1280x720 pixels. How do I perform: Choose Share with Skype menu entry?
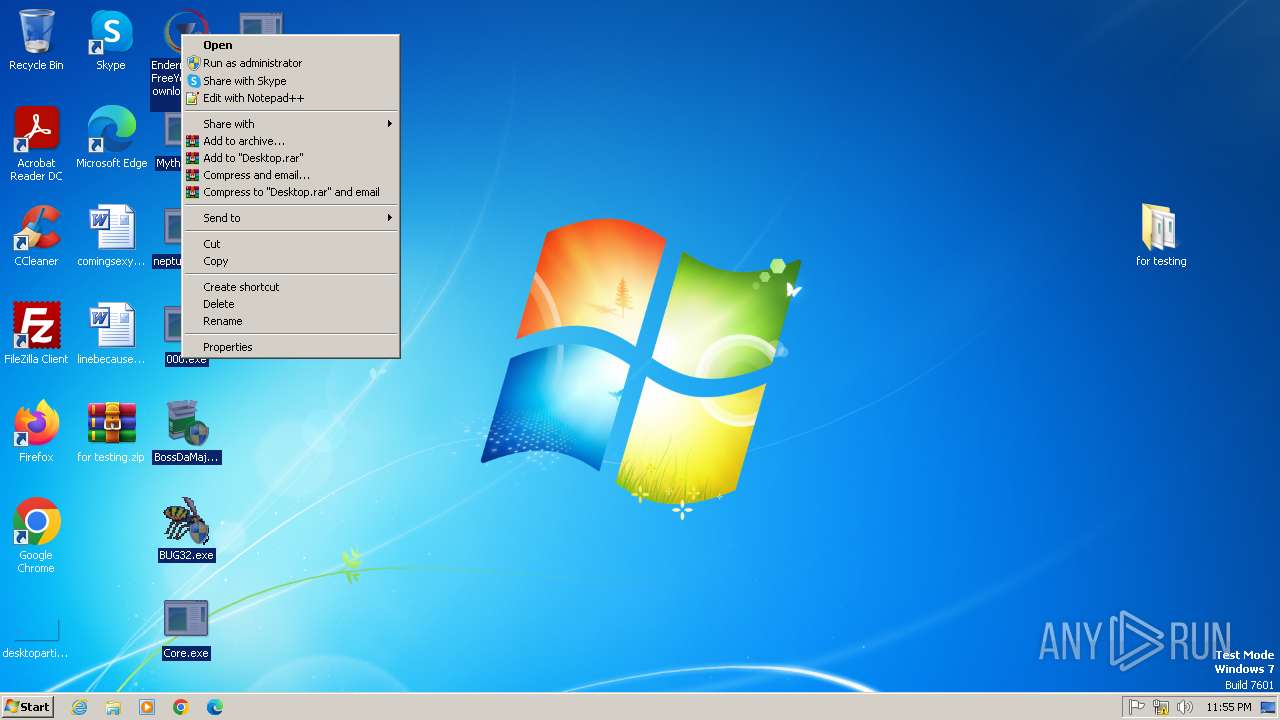[x=291, y=81]
